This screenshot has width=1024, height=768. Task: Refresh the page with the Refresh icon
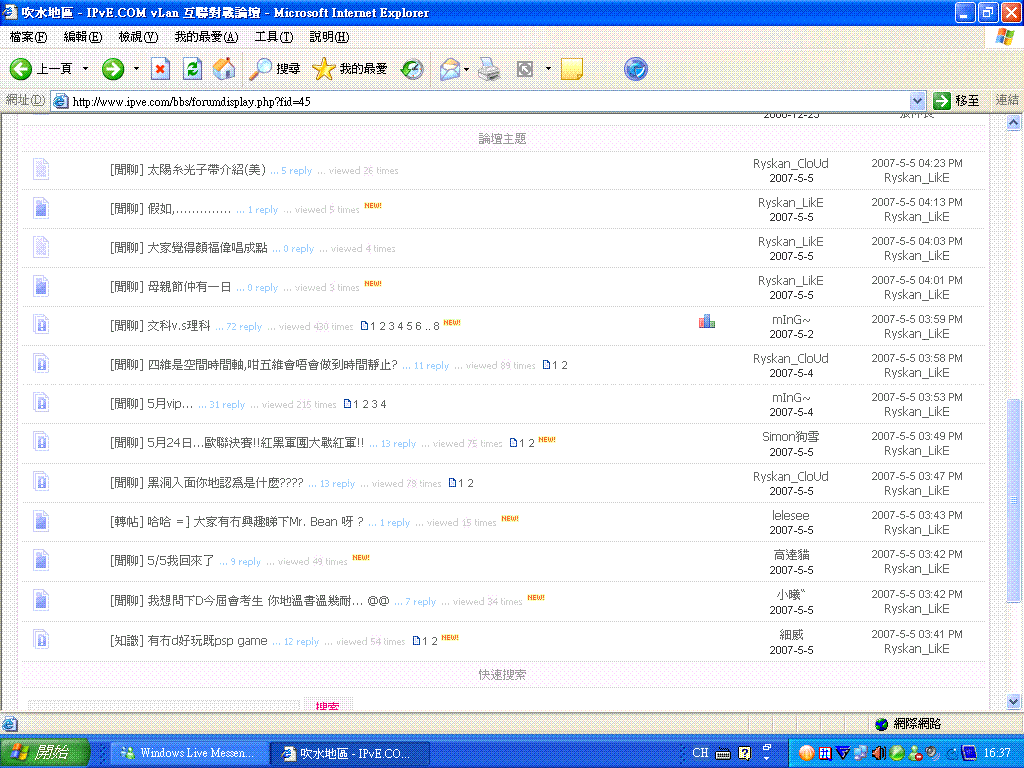click(193, 69)
